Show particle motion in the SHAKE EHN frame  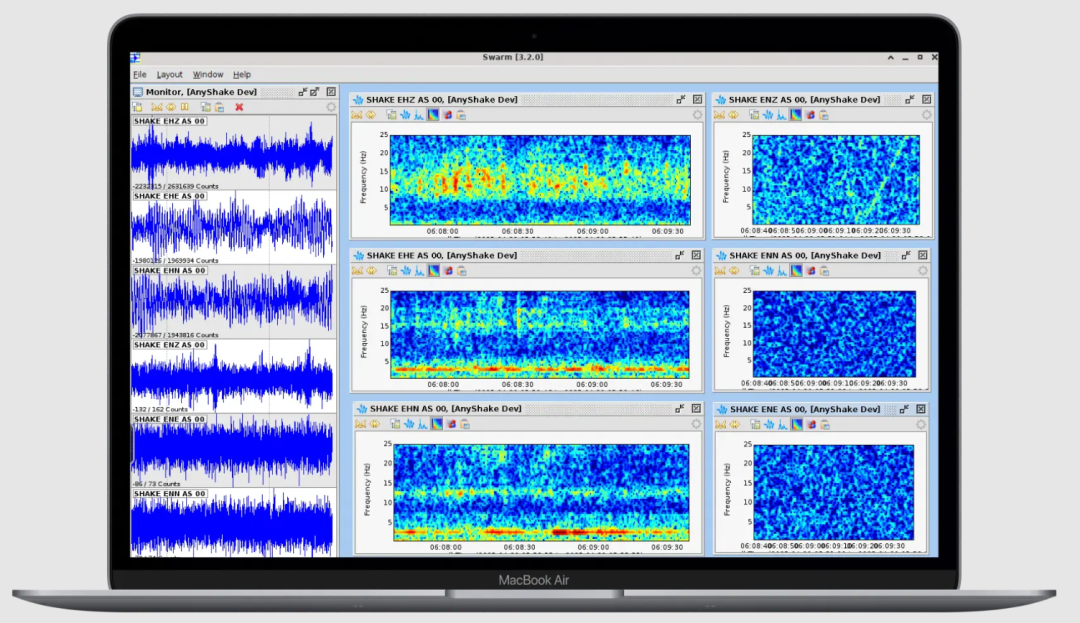[x=451, y=424]
